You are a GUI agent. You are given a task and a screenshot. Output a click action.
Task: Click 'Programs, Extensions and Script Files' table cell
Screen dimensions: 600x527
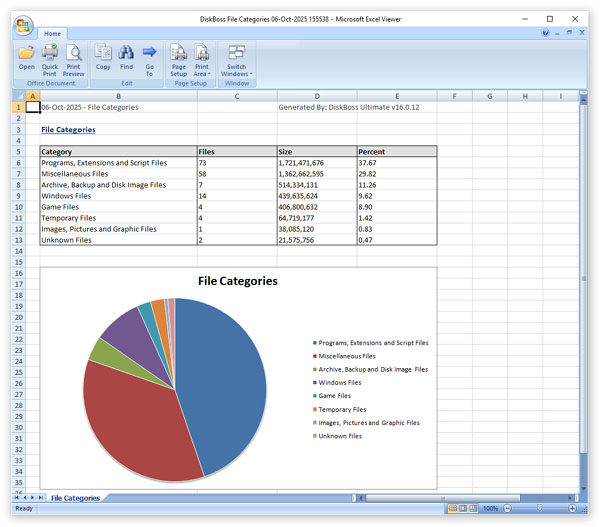click(118, 163)
